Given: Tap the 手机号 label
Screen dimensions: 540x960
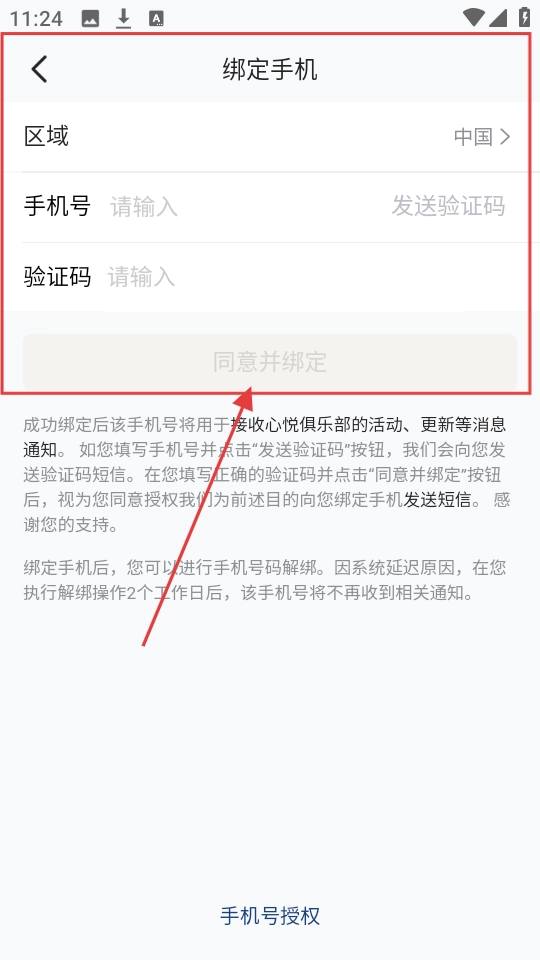Looking at the screenshot, I should 57,206.
